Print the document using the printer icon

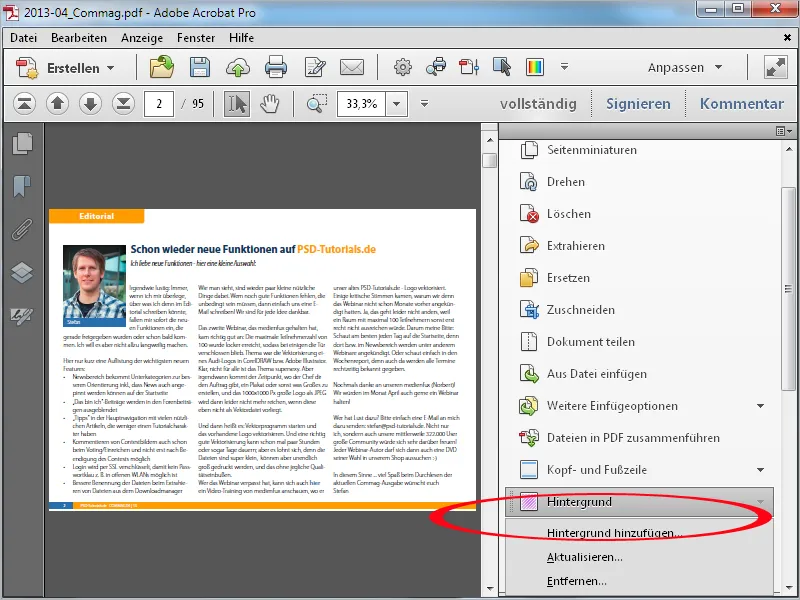[276, 67]
